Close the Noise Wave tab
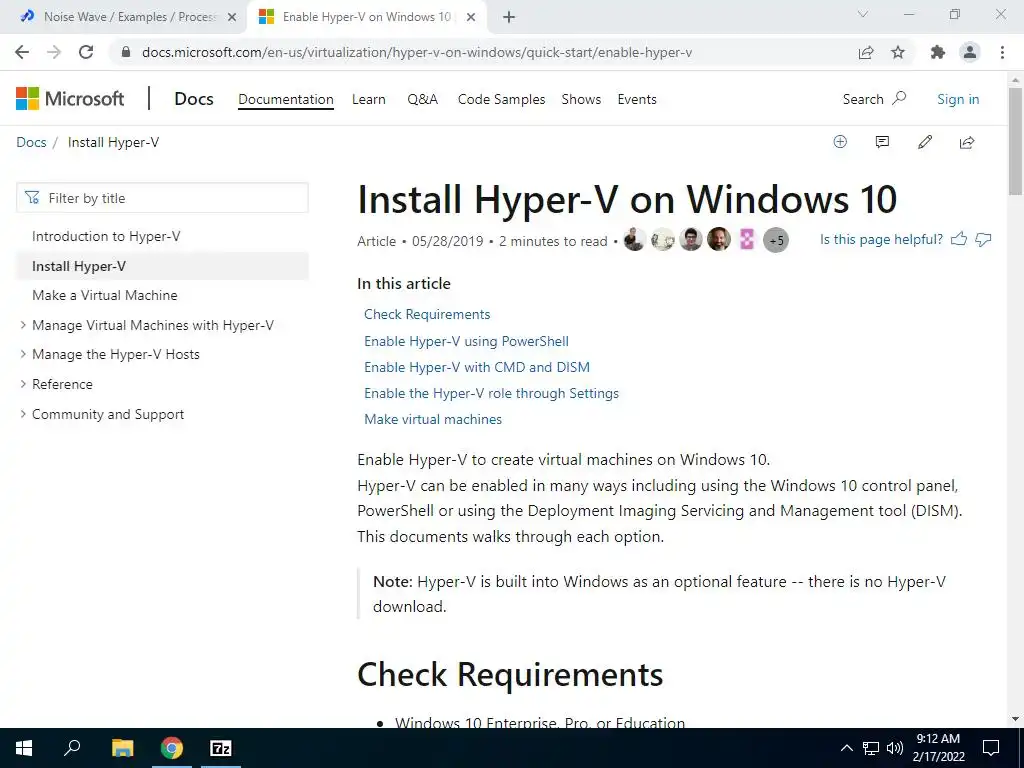Image resolution: width=1024 pixels, height=768 pixels. tap(232, 17)
